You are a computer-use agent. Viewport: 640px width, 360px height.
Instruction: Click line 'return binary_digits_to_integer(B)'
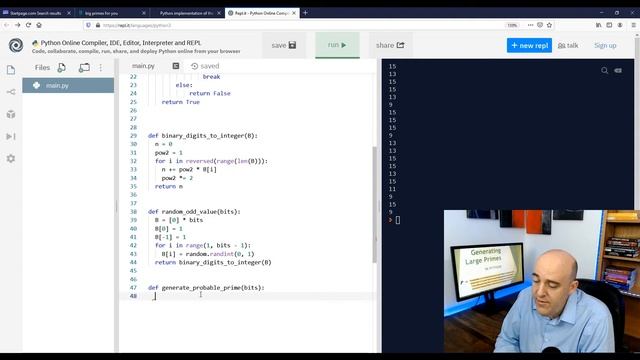(213, 262)
